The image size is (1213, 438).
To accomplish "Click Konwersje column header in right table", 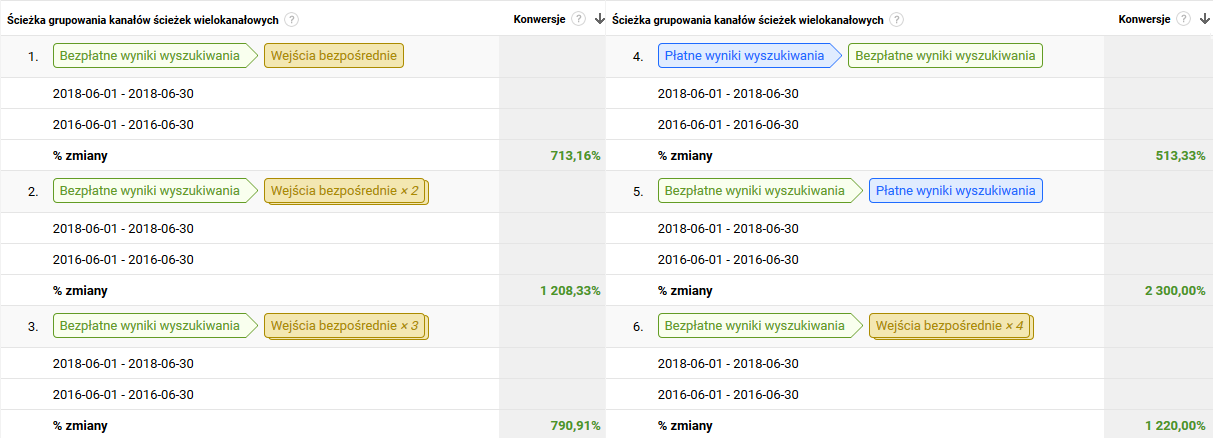I will (x=1145, y=19).
